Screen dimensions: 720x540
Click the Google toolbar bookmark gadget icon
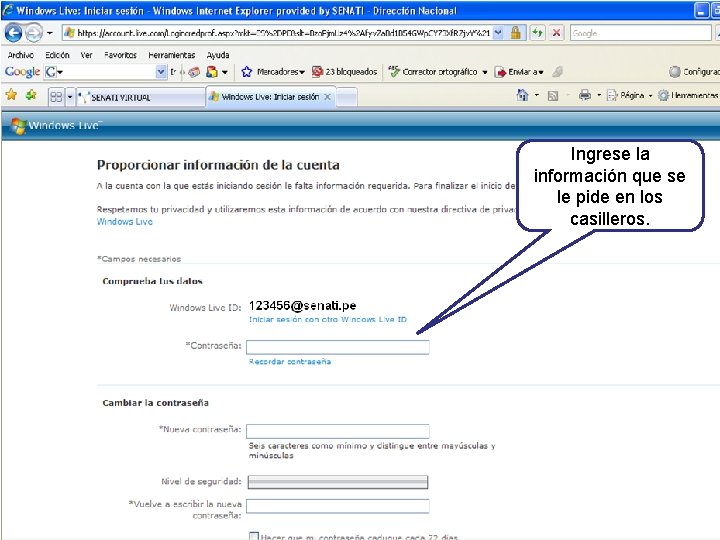point(212,72)
